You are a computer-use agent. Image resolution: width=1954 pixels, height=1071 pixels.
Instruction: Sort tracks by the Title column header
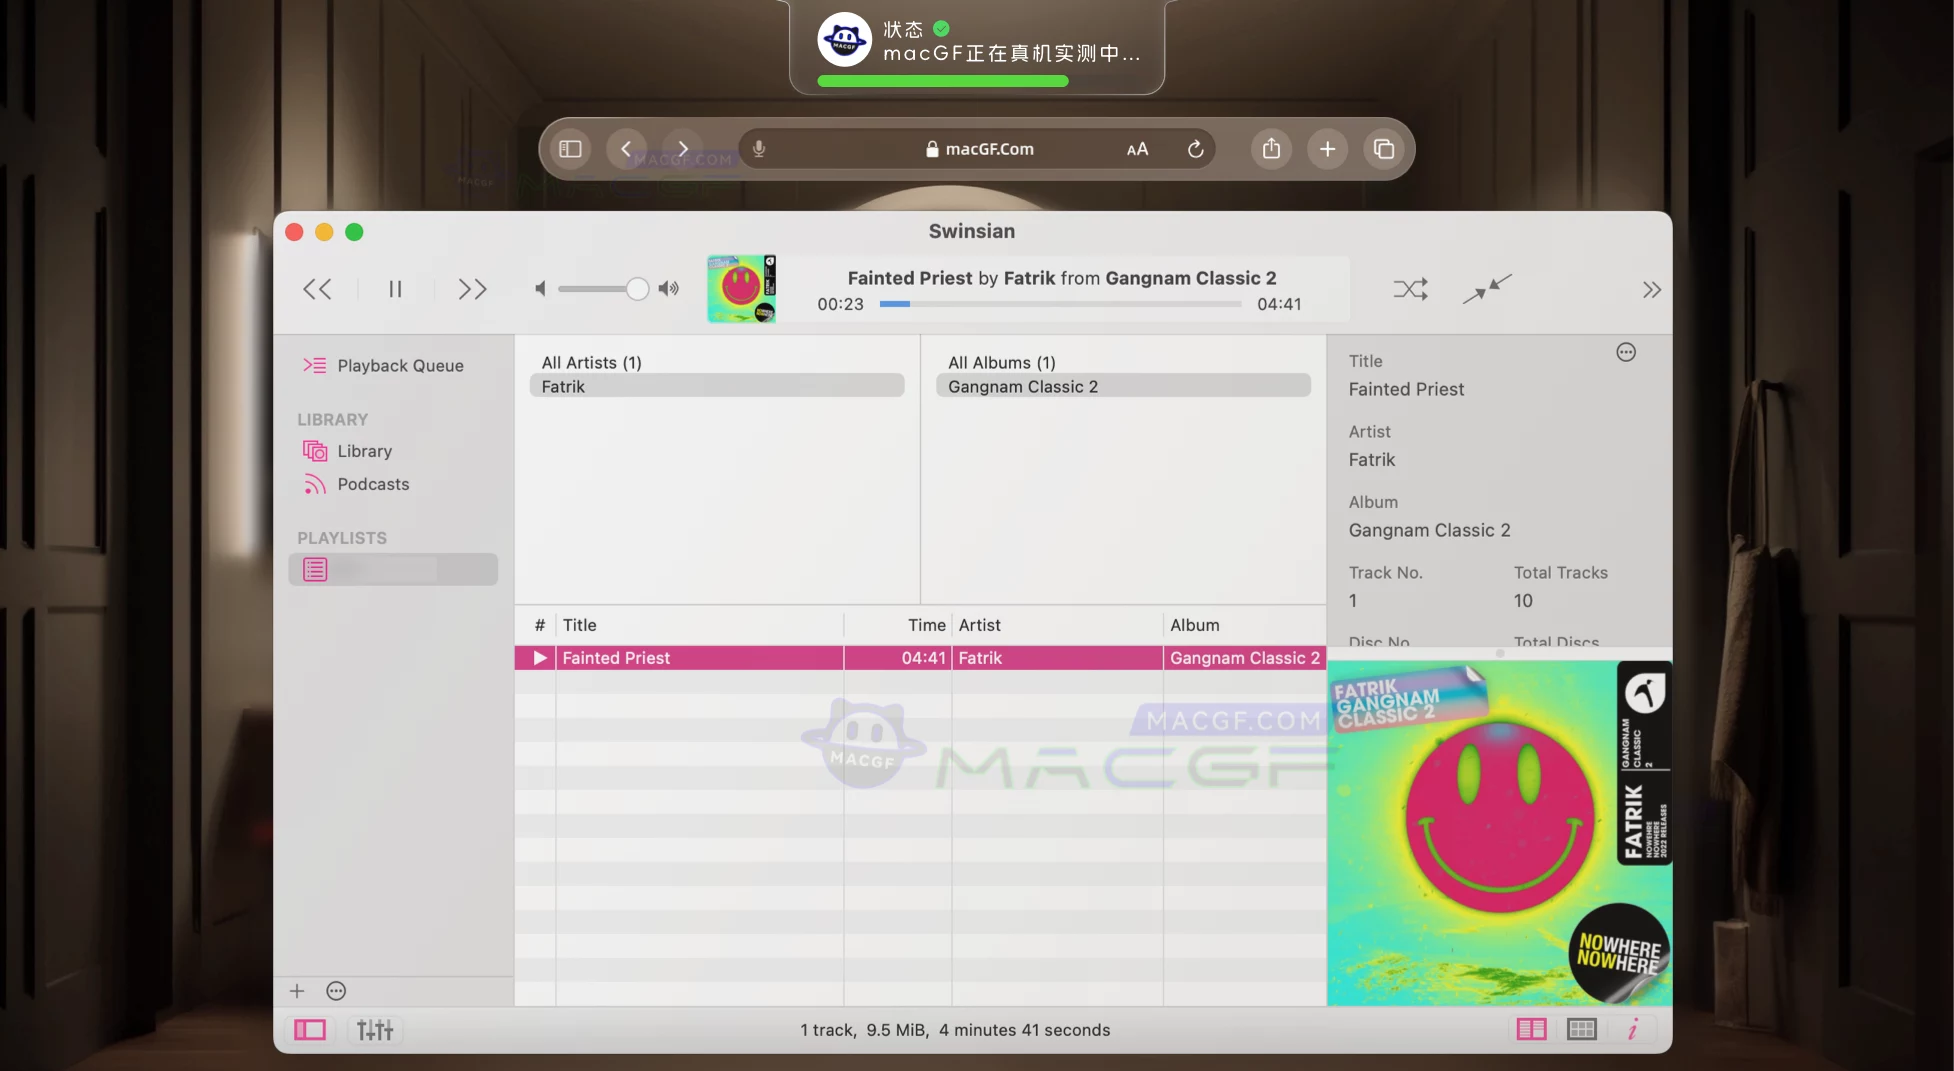point(700,625)
